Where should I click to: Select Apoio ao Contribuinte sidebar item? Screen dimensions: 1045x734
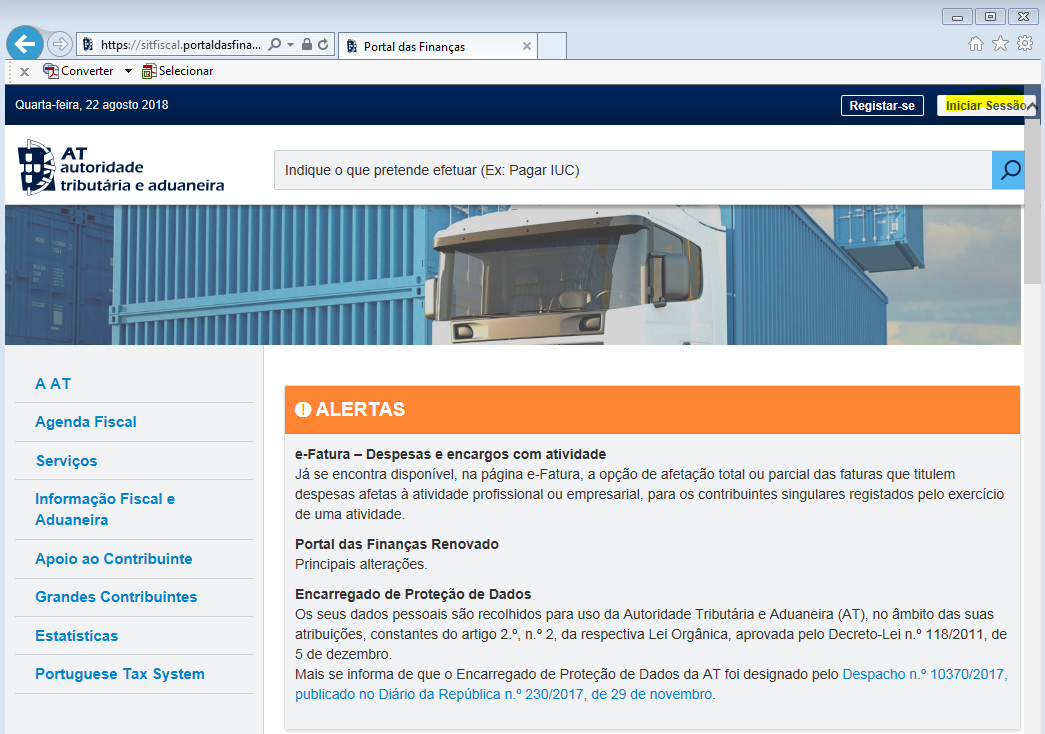click(x=113, y=559)
